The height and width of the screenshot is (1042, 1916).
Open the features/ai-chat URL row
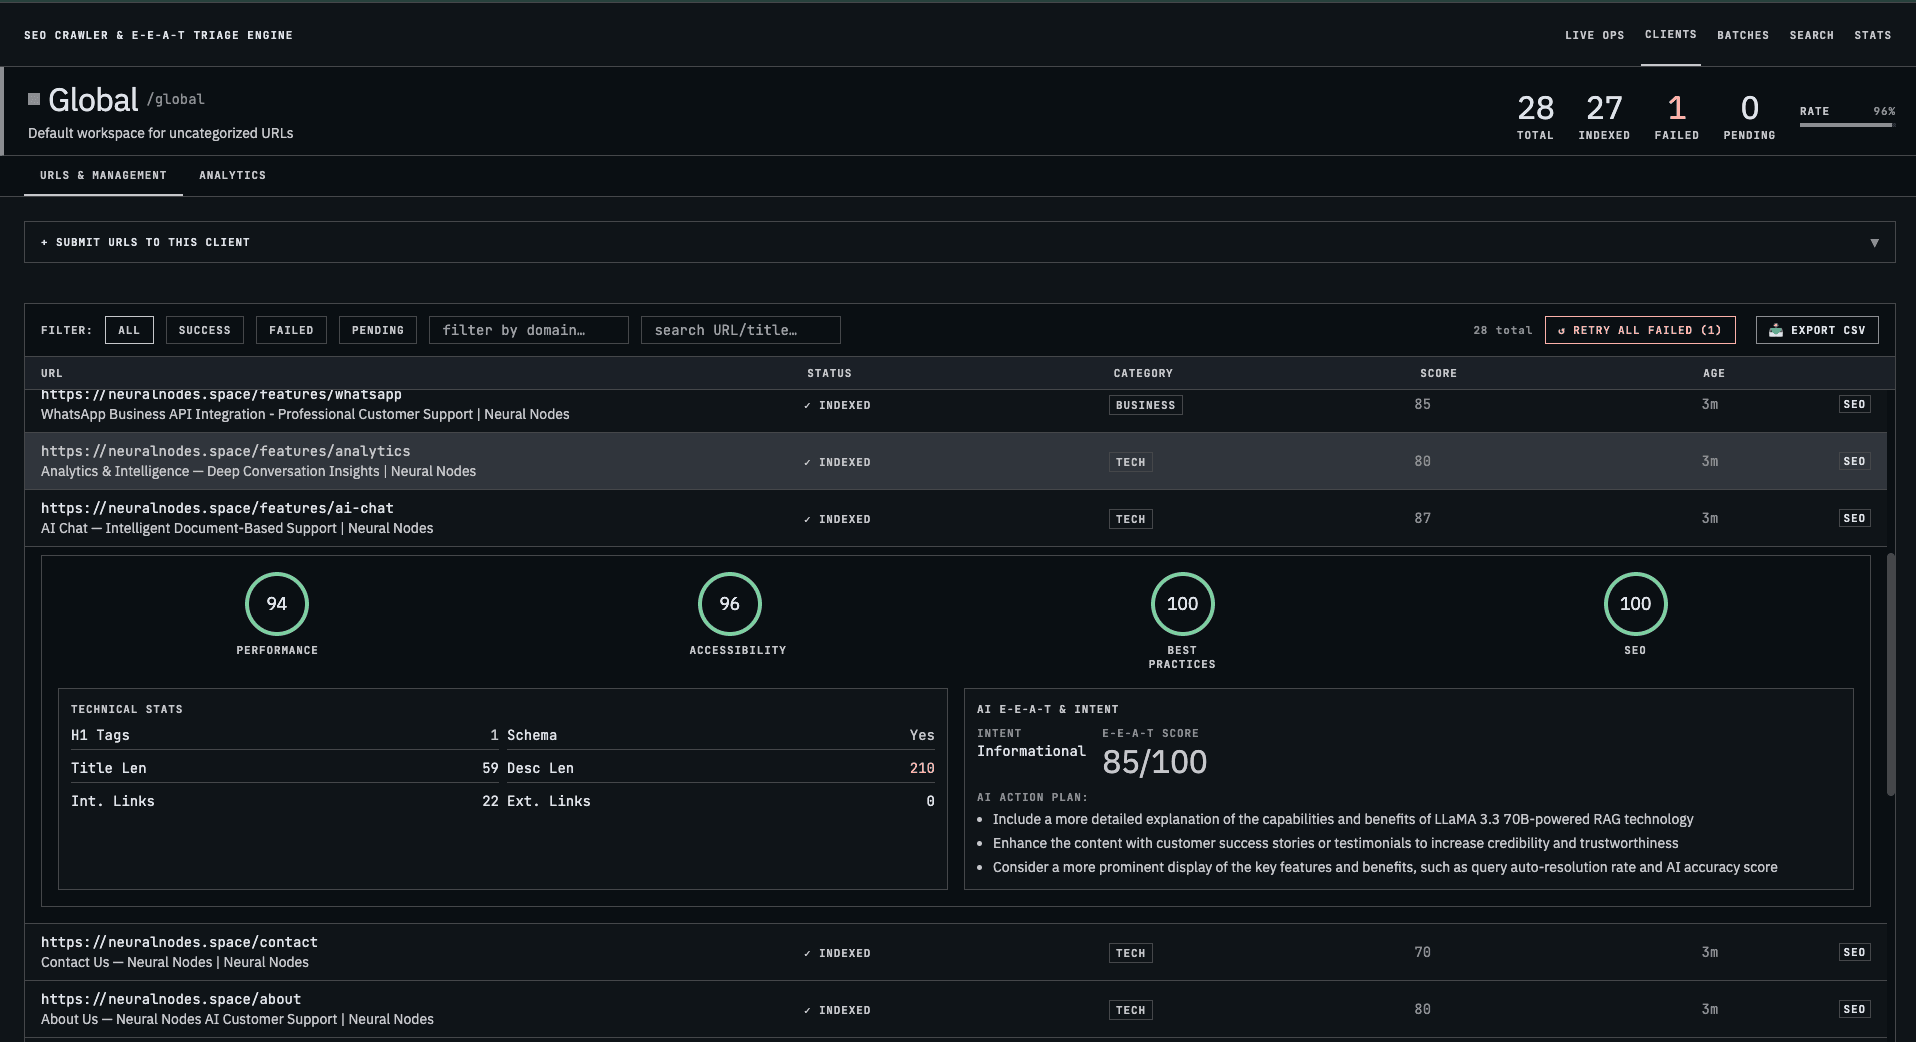[x=955, y=518]
